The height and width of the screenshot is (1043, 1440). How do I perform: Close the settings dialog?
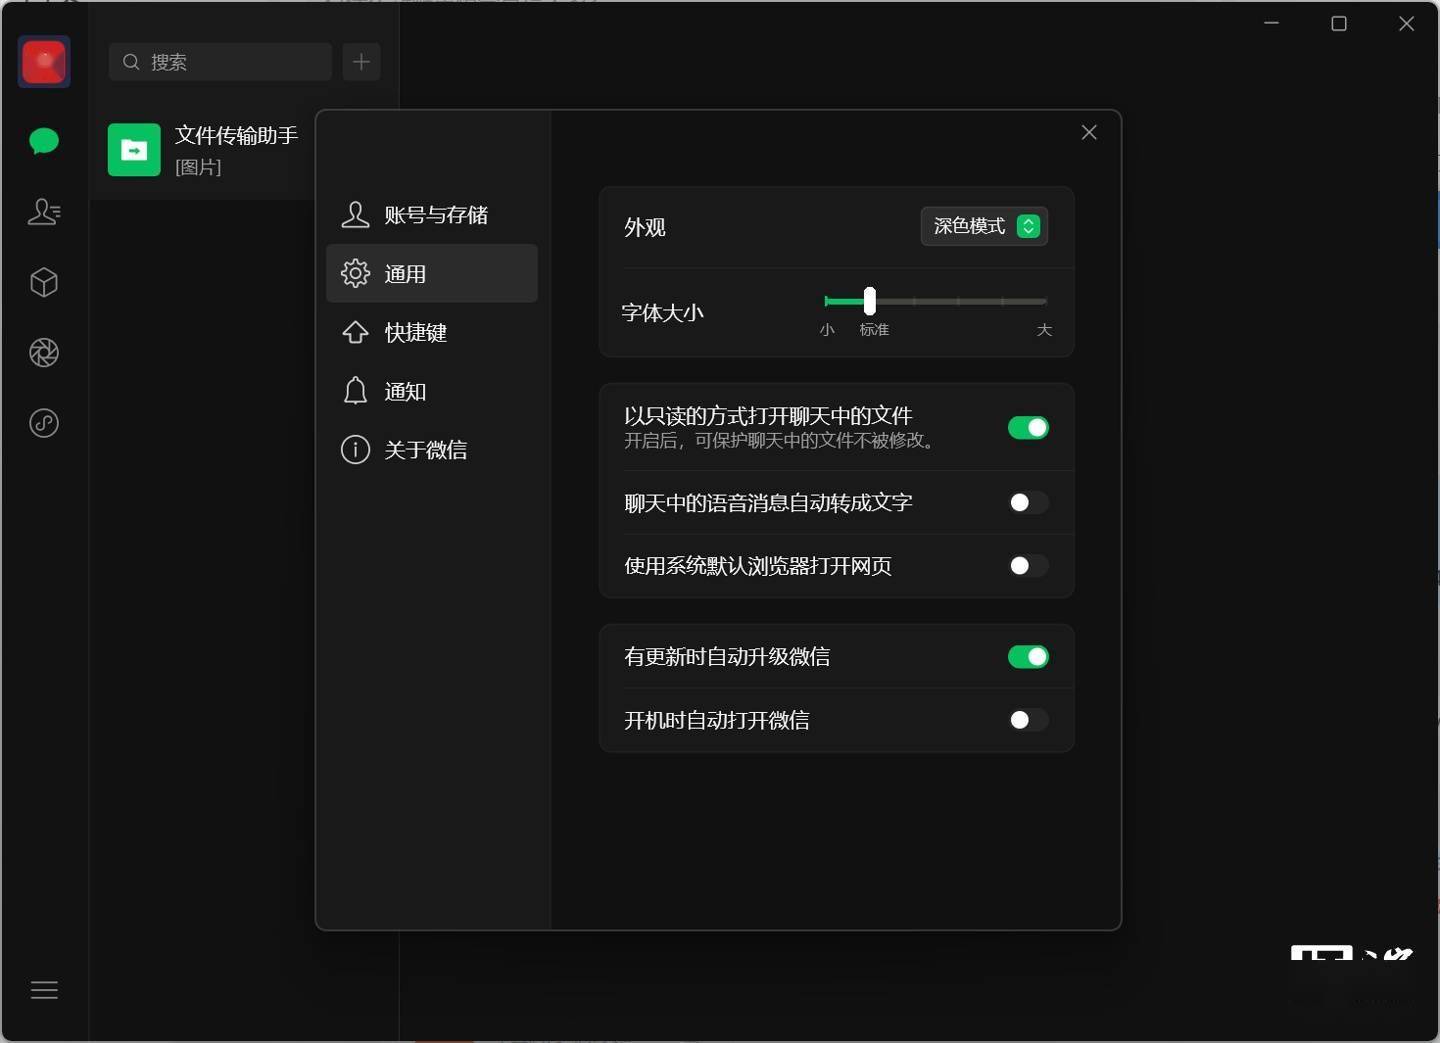click(x=1089, y=133)
